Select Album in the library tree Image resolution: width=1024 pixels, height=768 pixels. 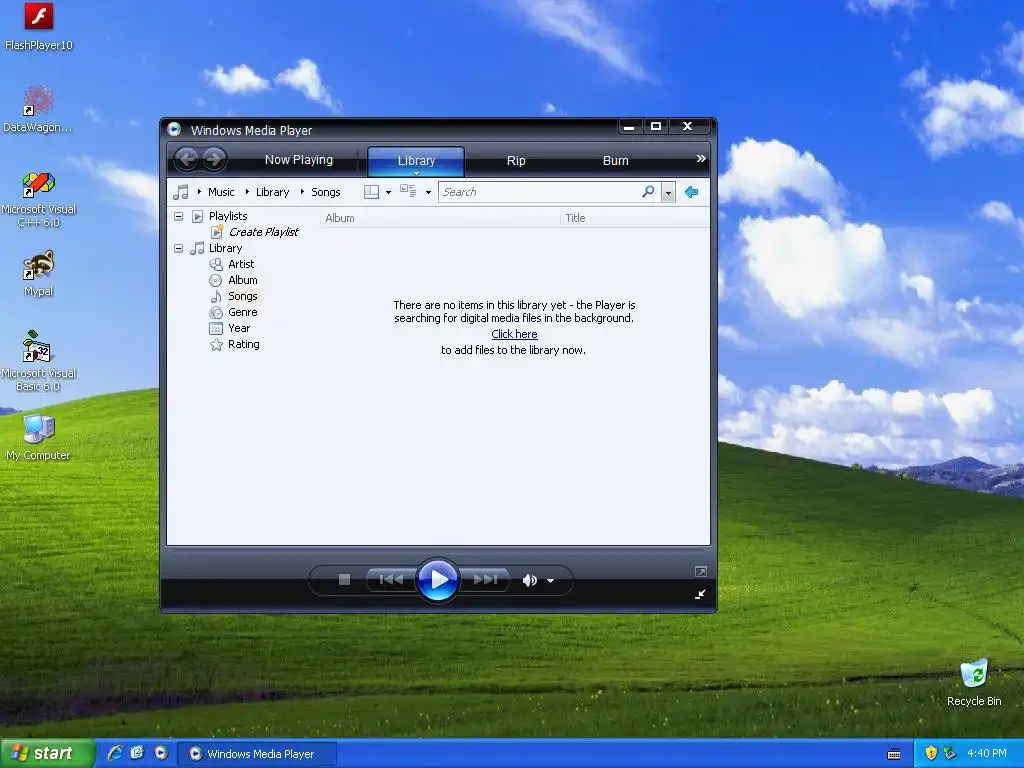(x=242, y=280)
